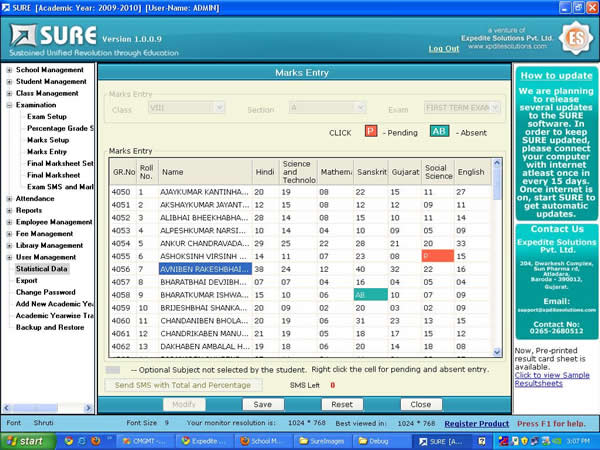Expand Reports tree node
Image resolution: width=600 pixels, height=450 pixels.
pos(9,210)
